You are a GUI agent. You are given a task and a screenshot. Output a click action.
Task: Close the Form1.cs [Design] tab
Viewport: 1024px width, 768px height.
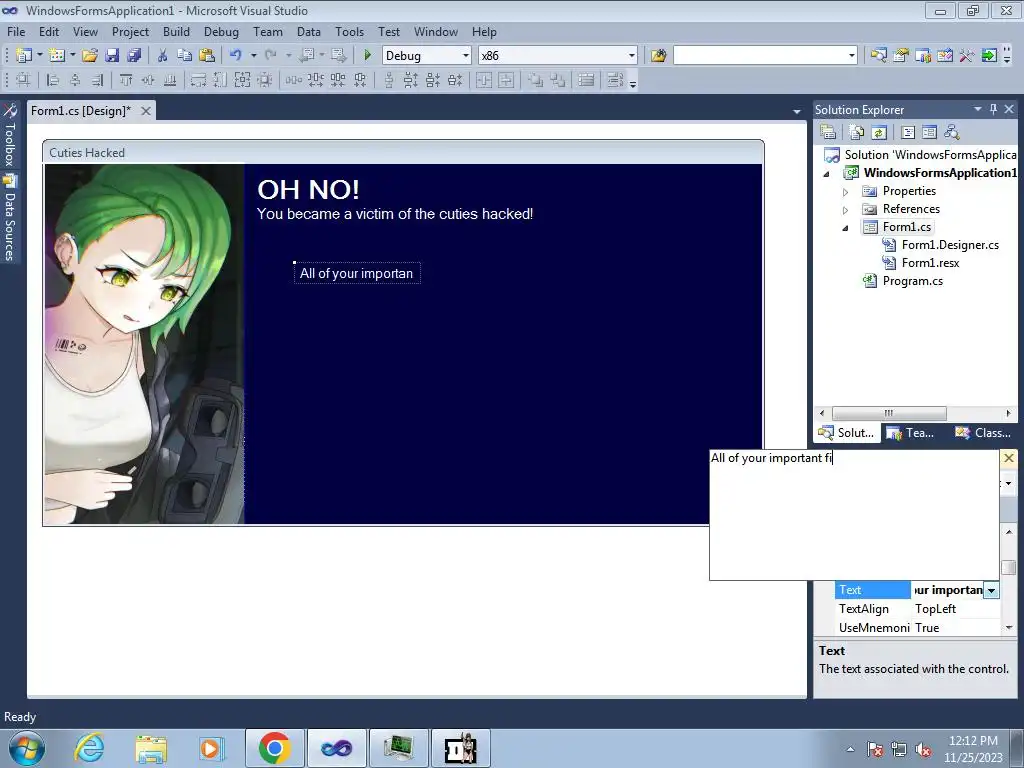[146, 111]
